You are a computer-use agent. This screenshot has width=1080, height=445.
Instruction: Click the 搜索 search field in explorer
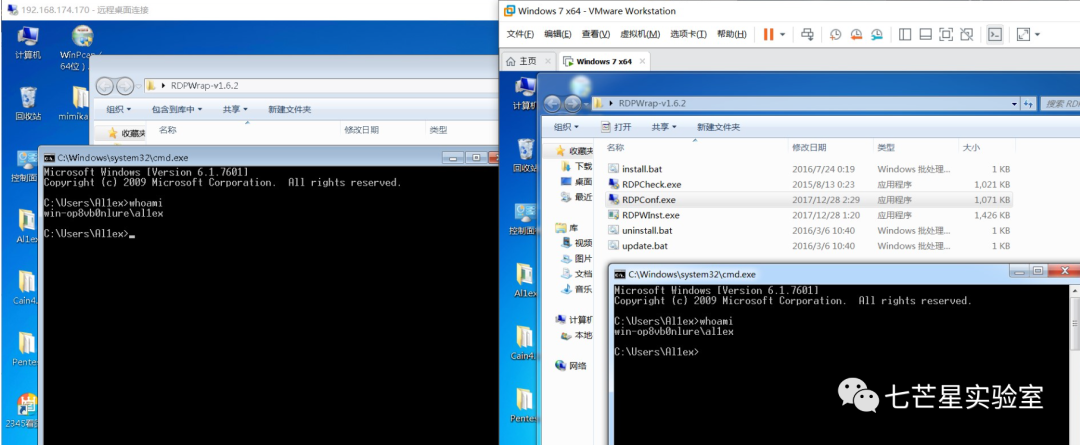[x=1058, y=103]
